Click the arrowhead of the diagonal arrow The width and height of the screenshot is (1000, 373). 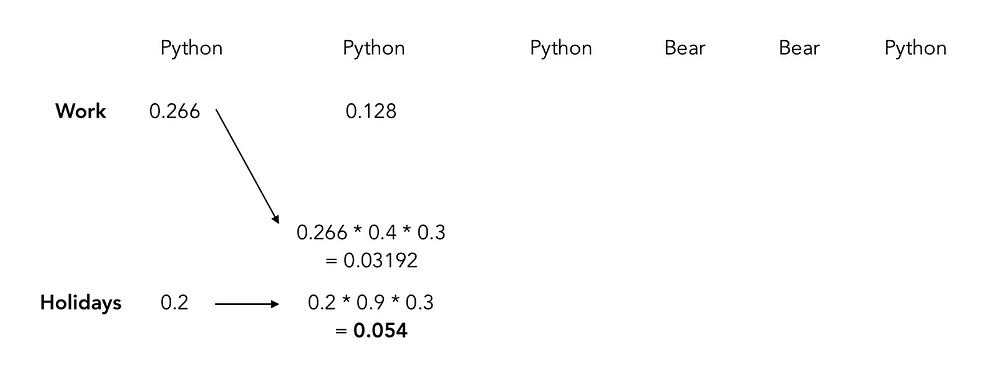tap(276, 218)
